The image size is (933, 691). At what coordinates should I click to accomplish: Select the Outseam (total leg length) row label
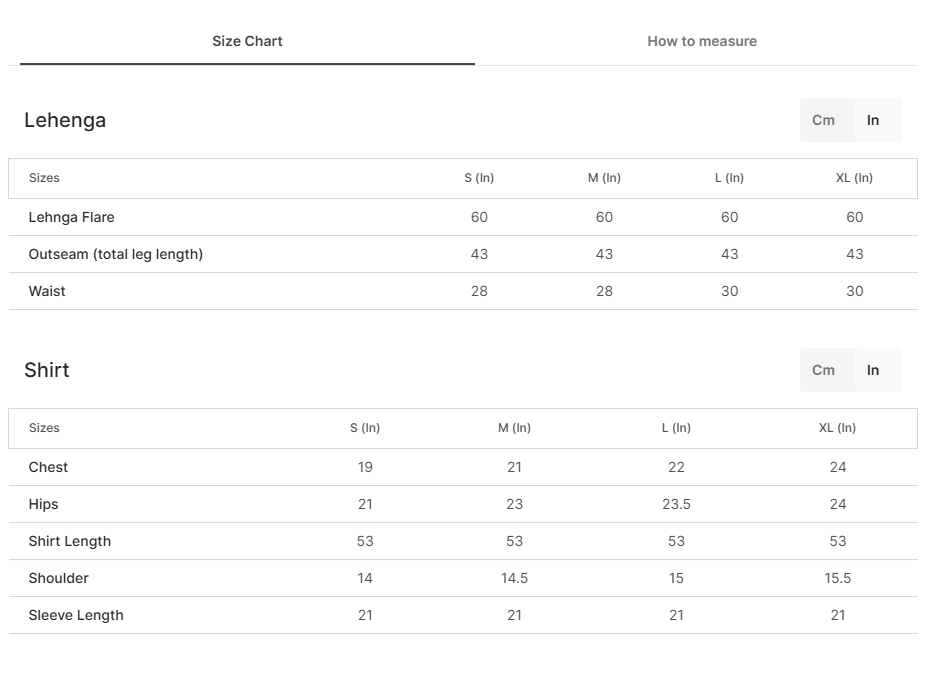(116, 254)
